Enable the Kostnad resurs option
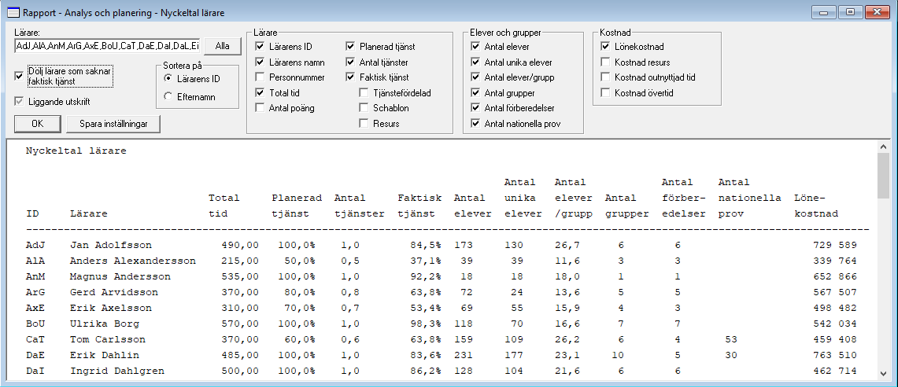 coord(605,62)
